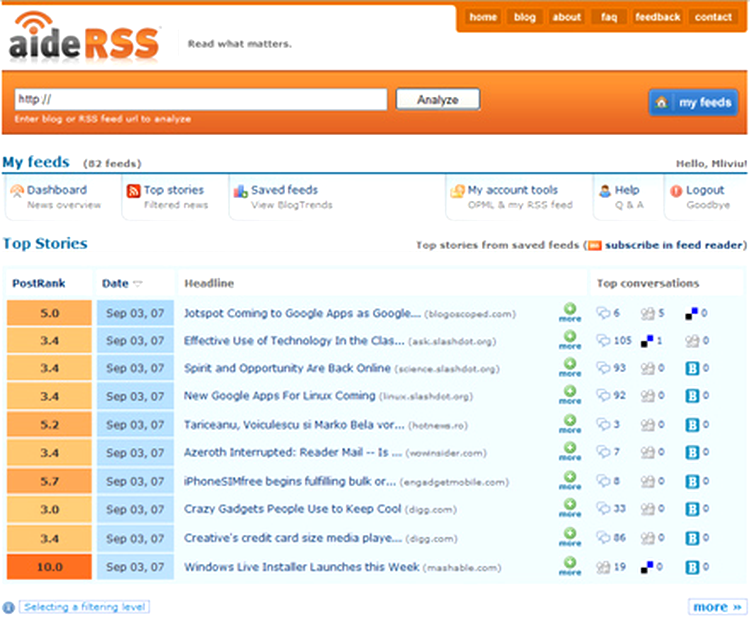Viewport: 750px width, 624px height.
Task: Open iPhoneSIMfree begins fulfilling bulk headline
Action: point(290,481)
